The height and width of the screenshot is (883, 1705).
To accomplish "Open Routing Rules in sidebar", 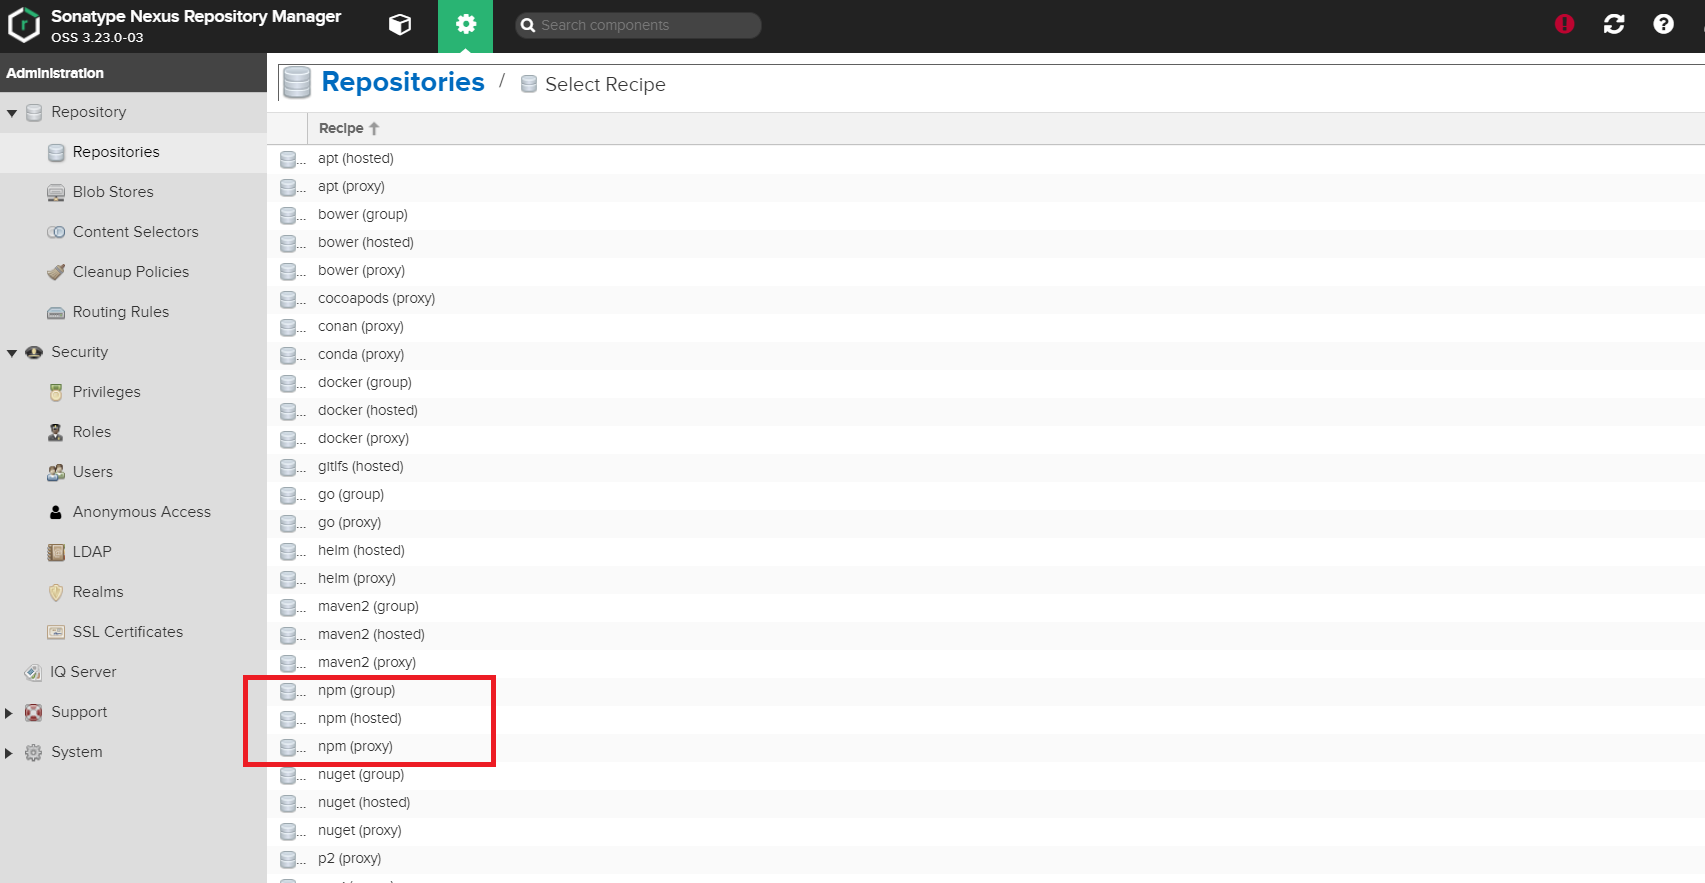I will (x=120, y=312).
